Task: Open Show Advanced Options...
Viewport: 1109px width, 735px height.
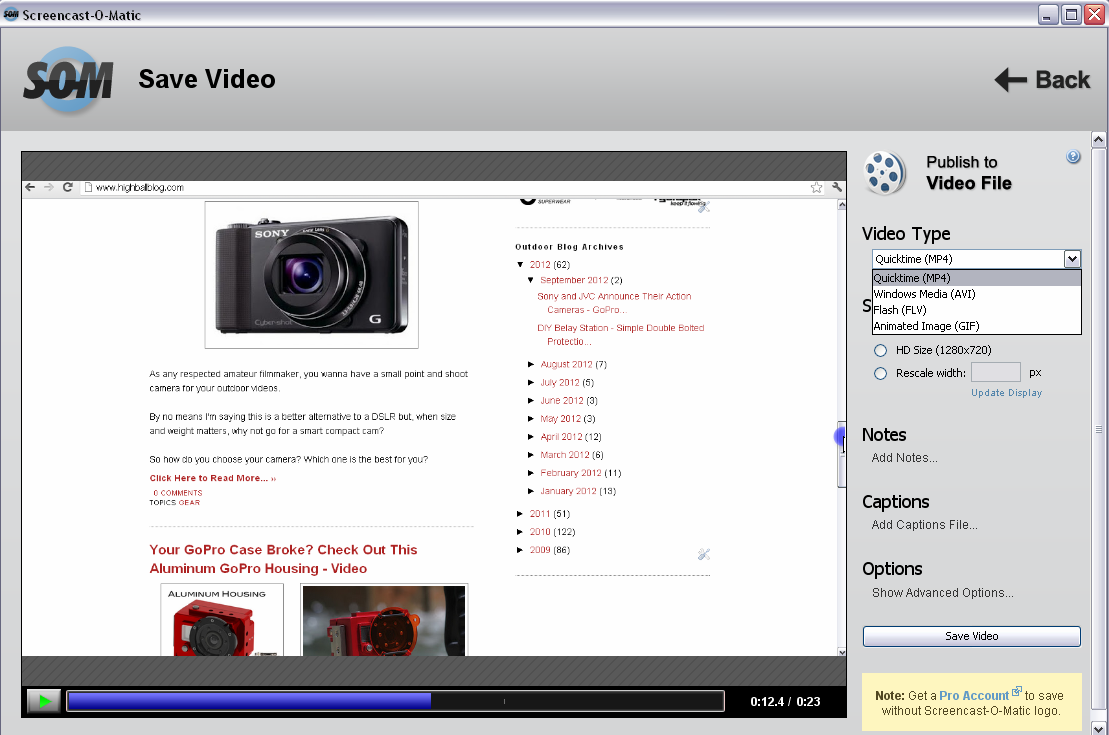Action: click(x=942, y=593)
